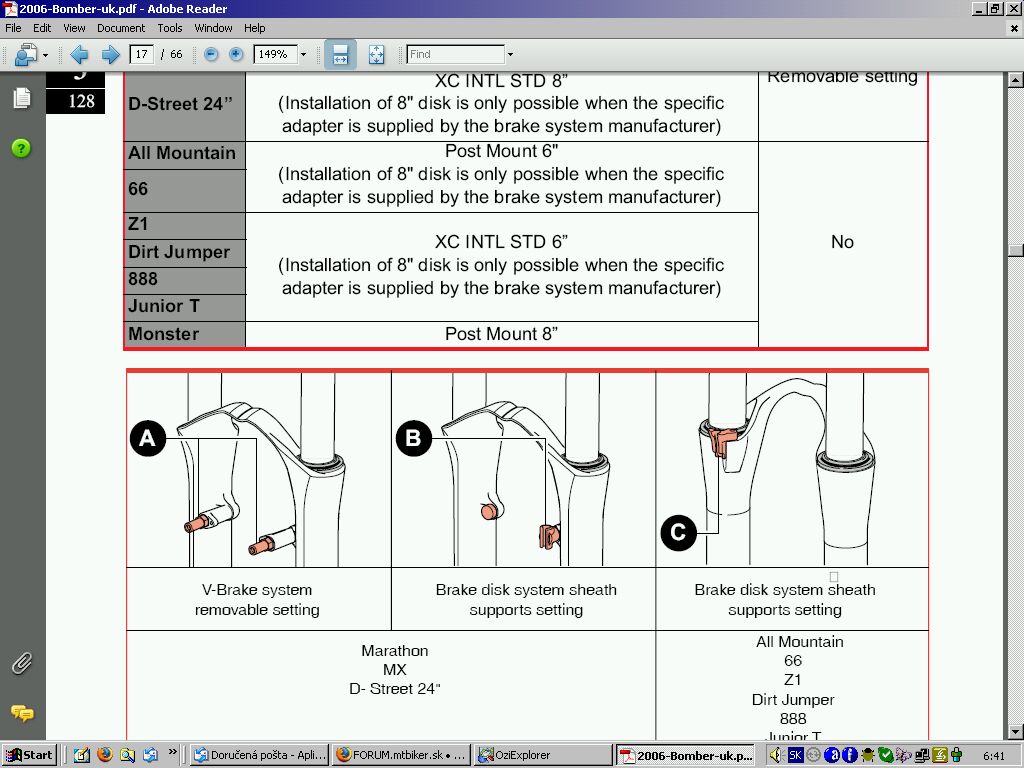This screenshot has height=768, width=1024.
Task: Show the Comments panel icon
Action: tap(21, 713)
